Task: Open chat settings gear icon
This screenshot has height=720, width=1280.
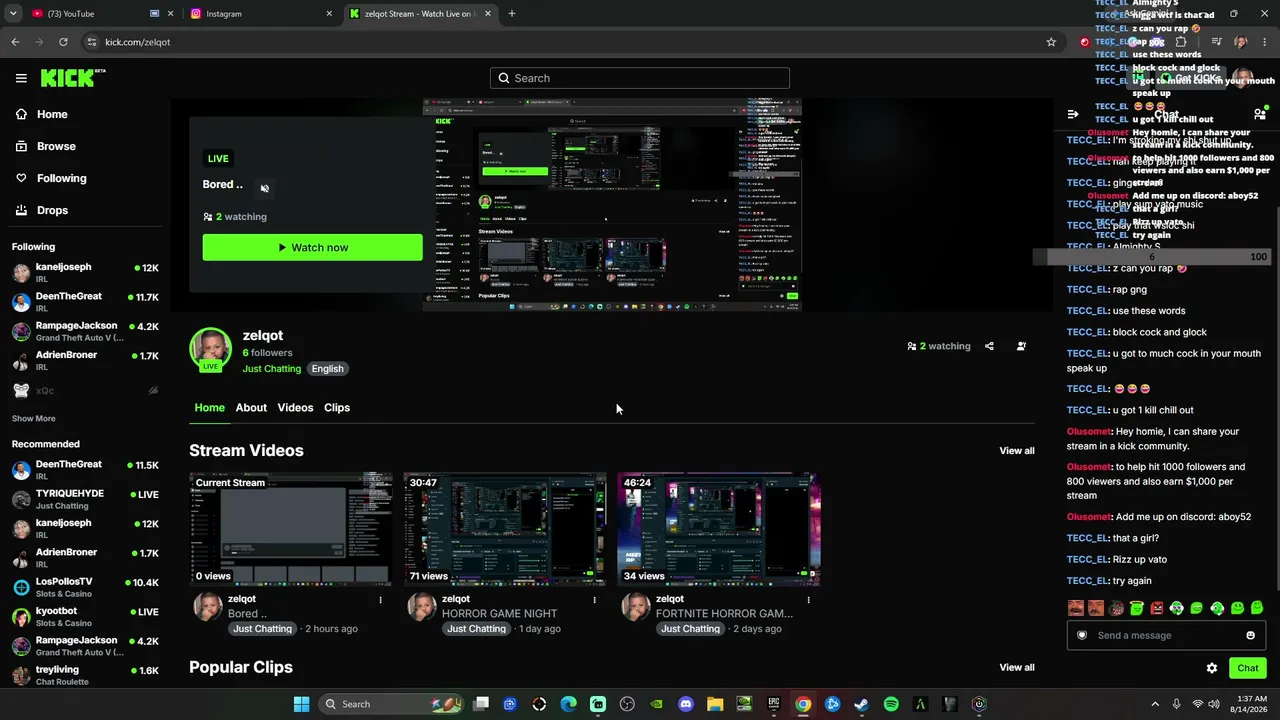Action: point(1212,668)
